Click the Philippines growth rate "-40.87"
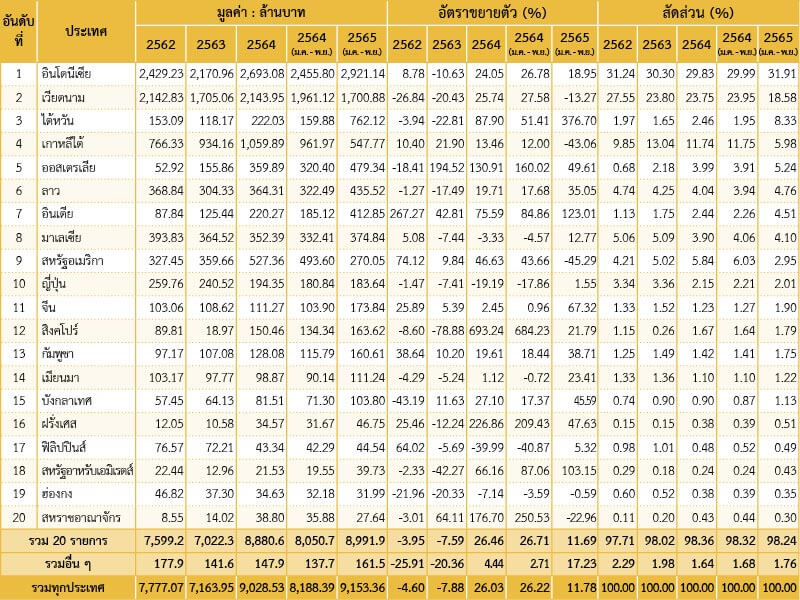The height and width of the screenshot is (600, 800). point(533,447)
